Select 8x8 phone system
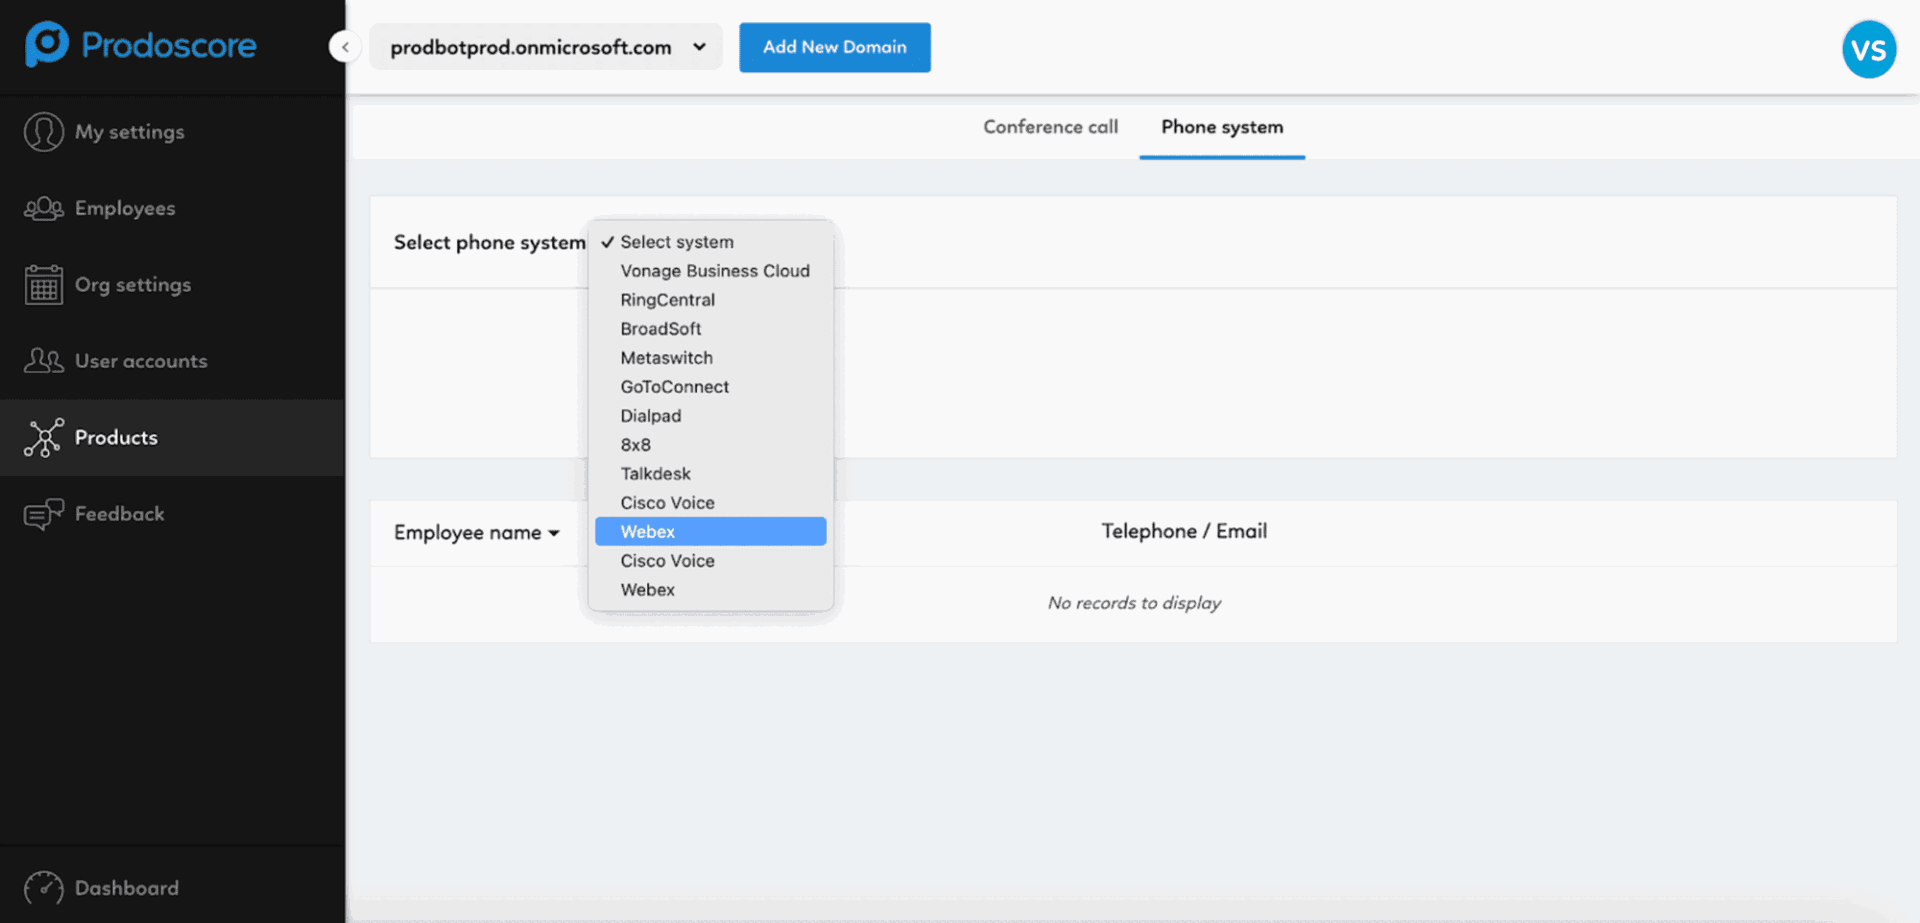This screenshot has width=1920, height=923. click(x=711, y=445)
